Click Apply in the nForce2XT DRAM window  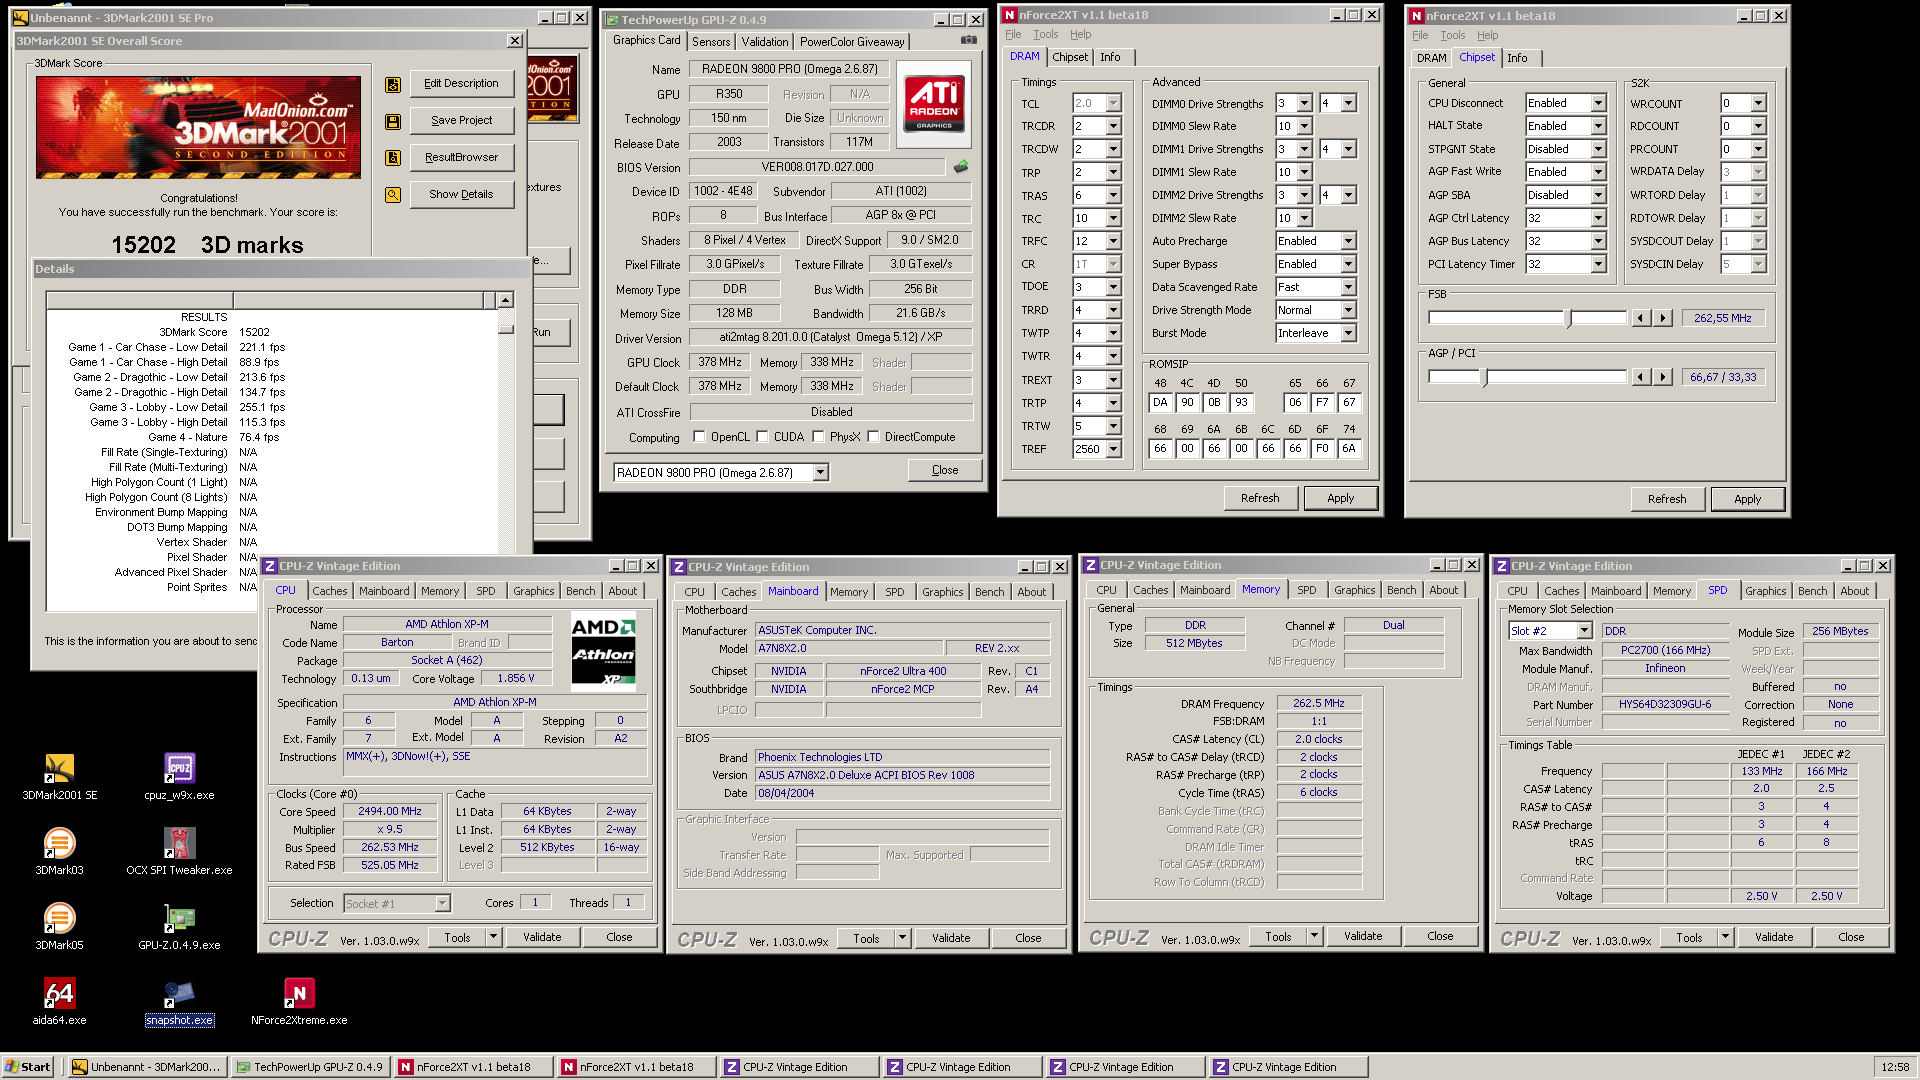coord(1340,498)
